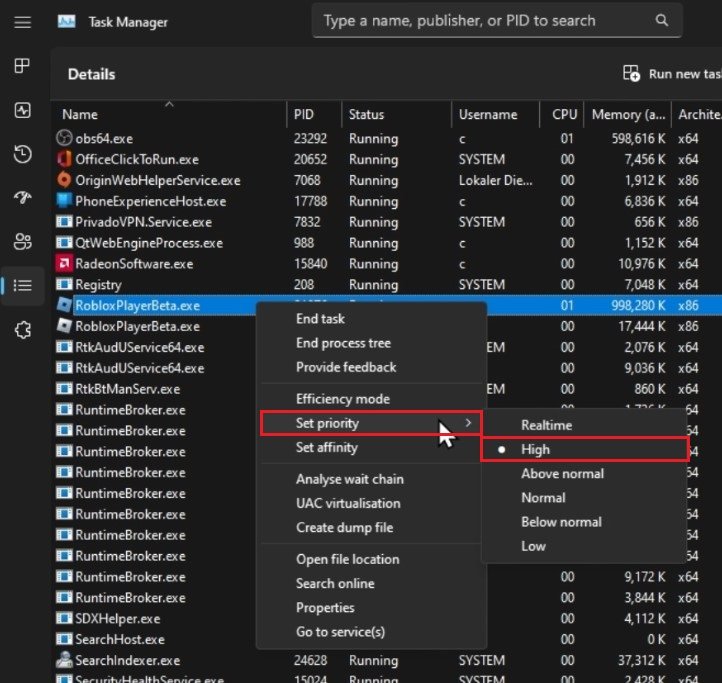Set priority to Realtime
This screenshot has height=683, width=722.
585,425
